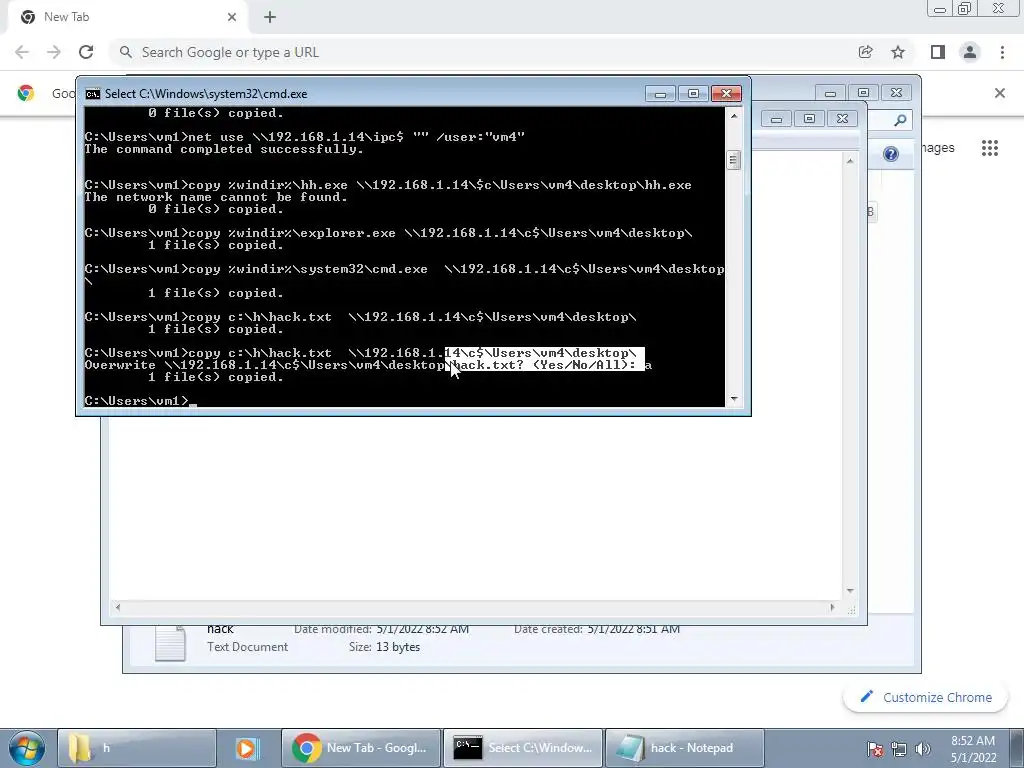Toggle Chrome side panel icon
The image size is (1024, 768).
coord(938,52)
